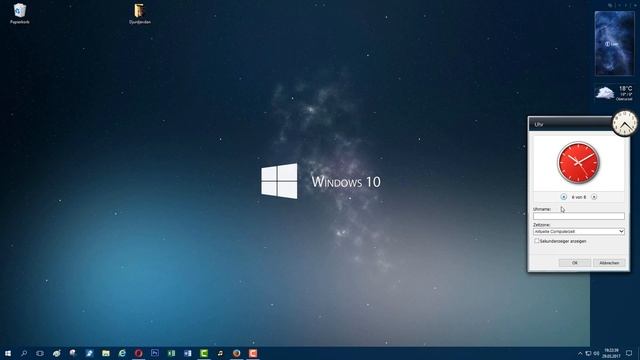Open the Opera browser taskbar icon
The width and height of the screenshot is (640, 360).
[x=138, y=353]
